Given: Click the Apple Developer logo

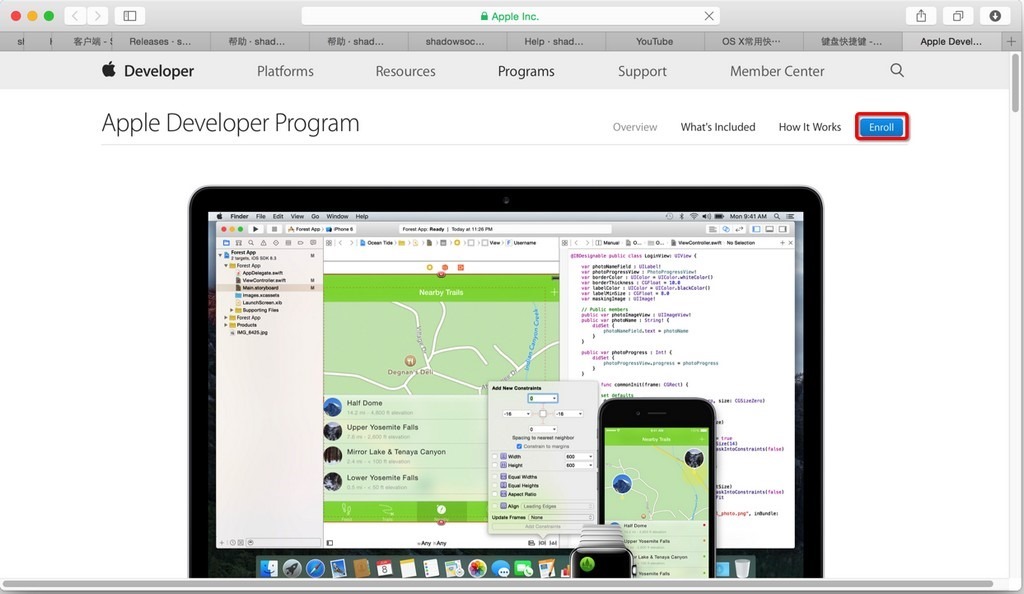Looking at the screenshot, I should pos(148,70).
